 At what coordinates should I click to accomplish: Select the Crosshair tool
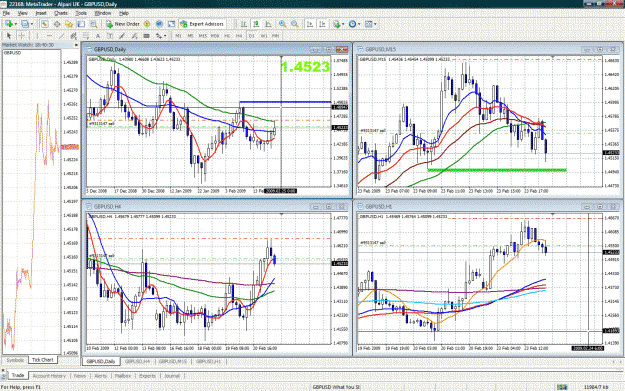(x=22, y=36)
